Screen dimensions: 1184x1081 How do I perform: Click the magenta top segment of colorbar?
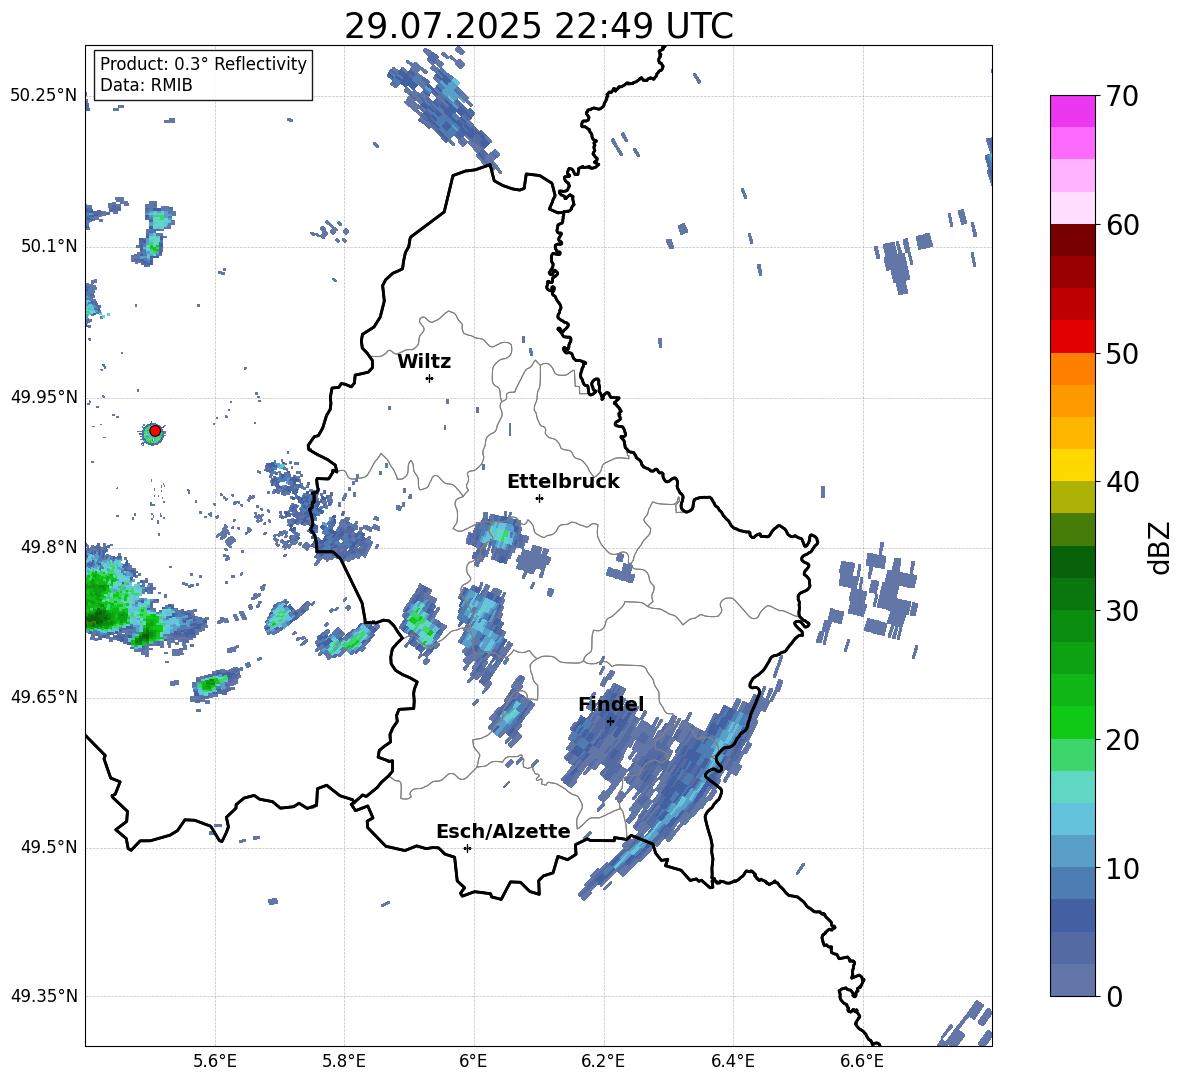(x=1072, y=111)
